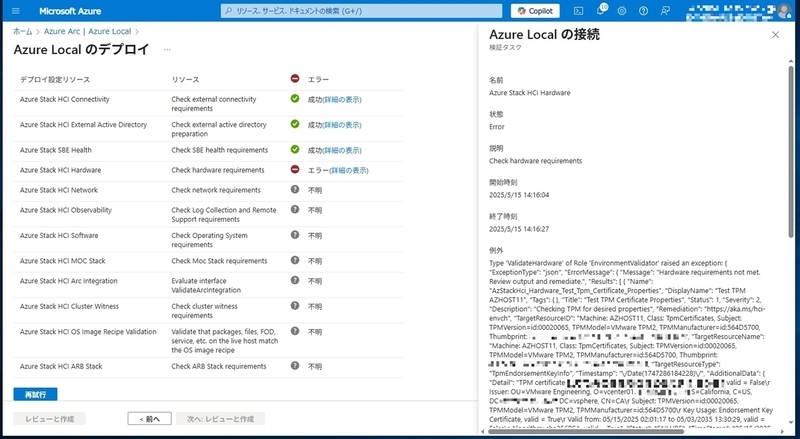The image size is (800, 439).
Task: Open the feedback icon in header
Action: [665, 11]
